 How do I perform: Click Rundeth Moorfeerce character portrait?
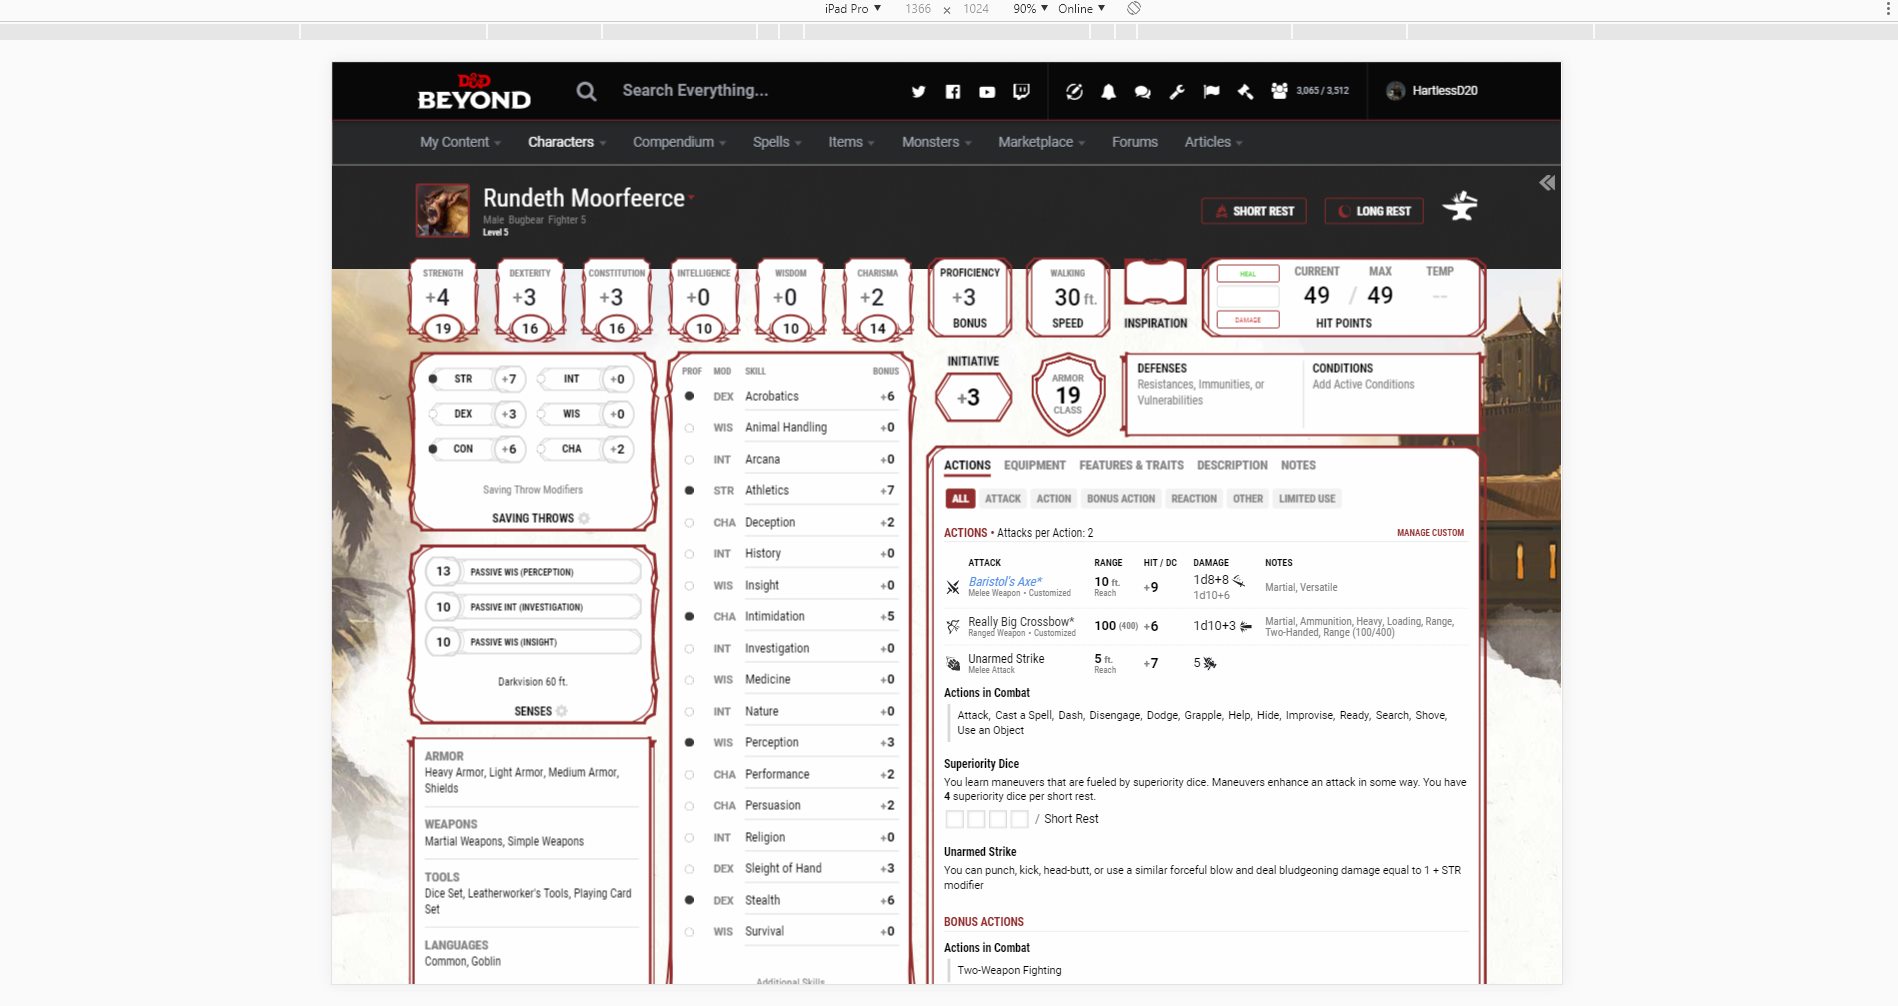tap(442, 210)
